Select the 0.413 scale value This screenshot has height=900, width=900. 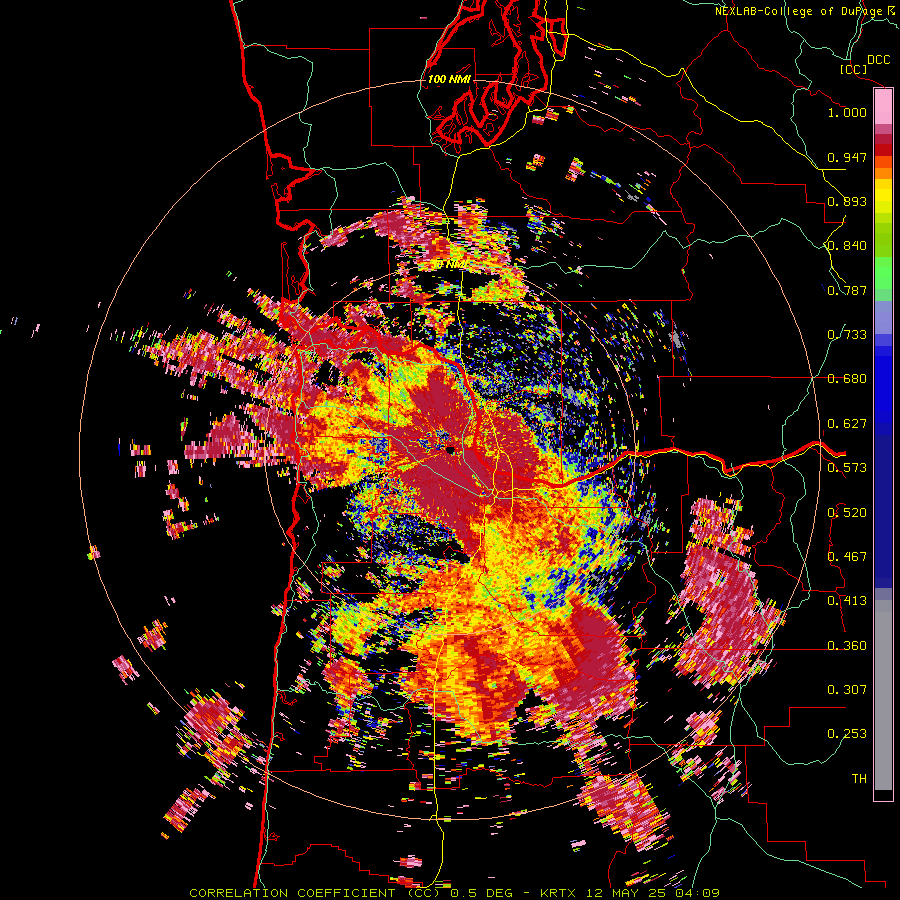pyautogui.click(x=847, y=601)
